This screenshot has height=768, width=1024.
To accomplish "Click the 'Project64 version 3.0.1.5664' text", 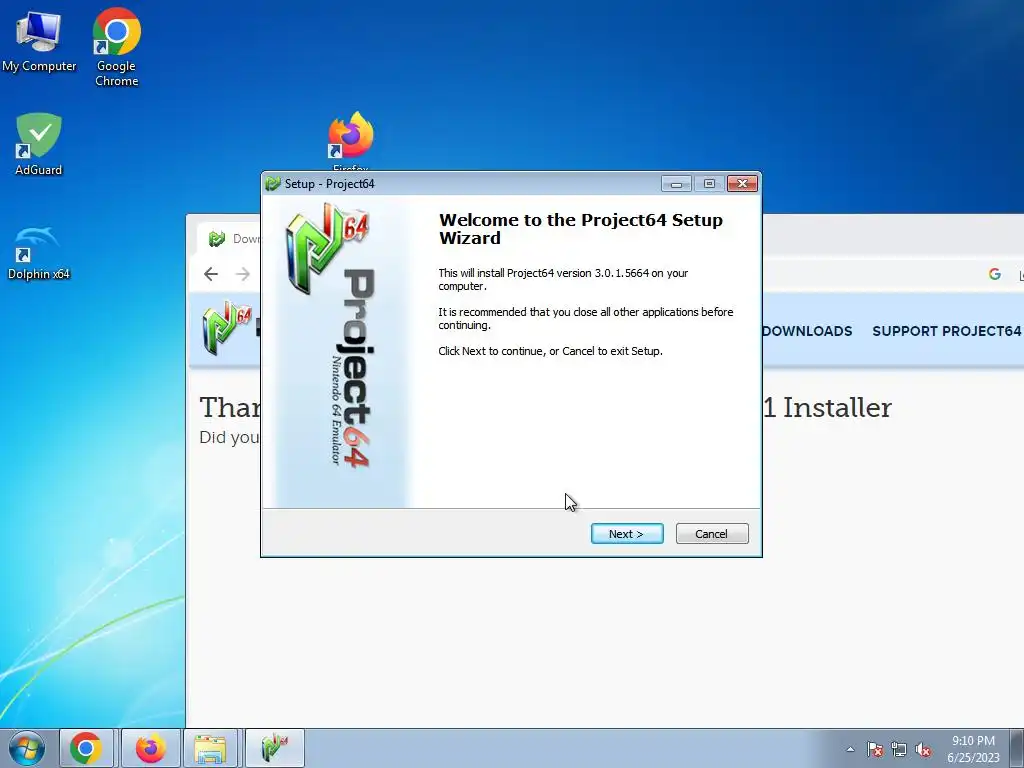I will (x=578, y=273).
